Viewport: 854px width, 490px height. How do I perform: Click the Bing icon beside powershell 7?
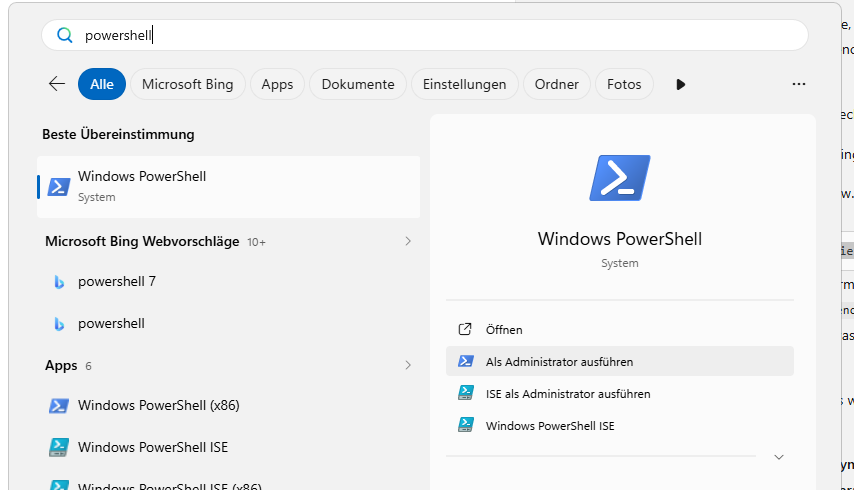(59, 281)
